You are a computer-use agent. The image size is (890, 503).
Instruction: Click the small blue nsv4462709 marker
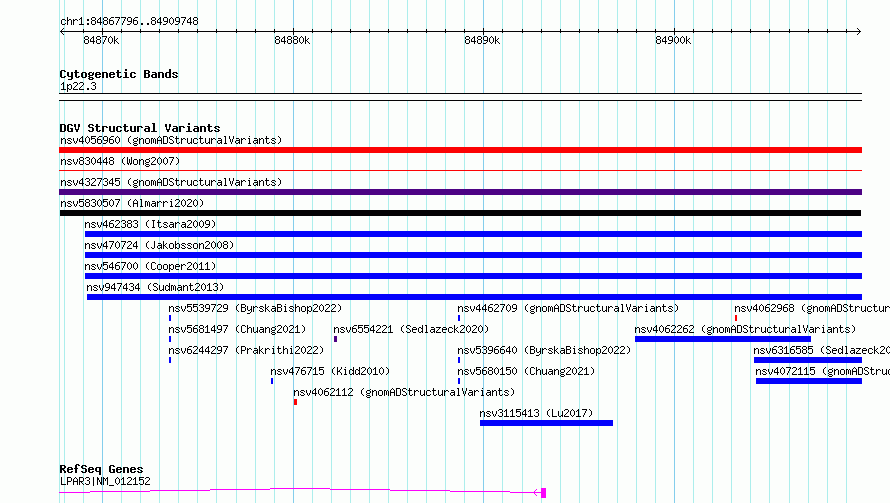pos(459,318)
